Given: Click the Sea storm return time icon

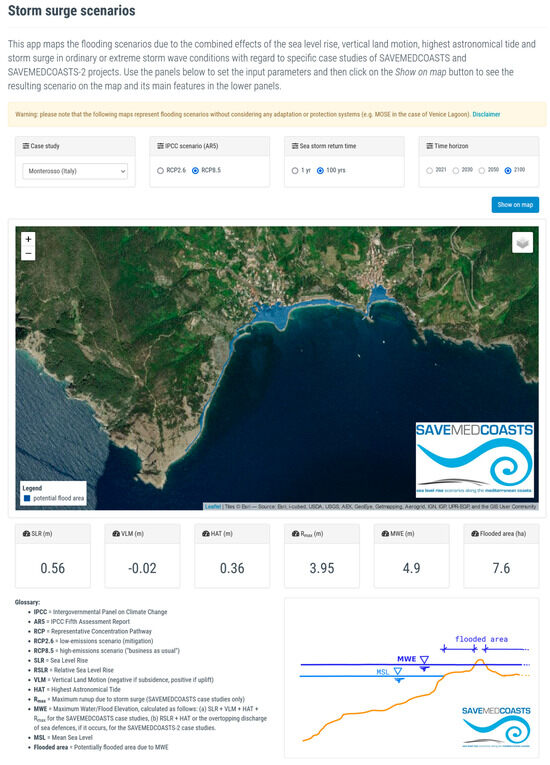Looking at the screenshot, I should [295, 146].
